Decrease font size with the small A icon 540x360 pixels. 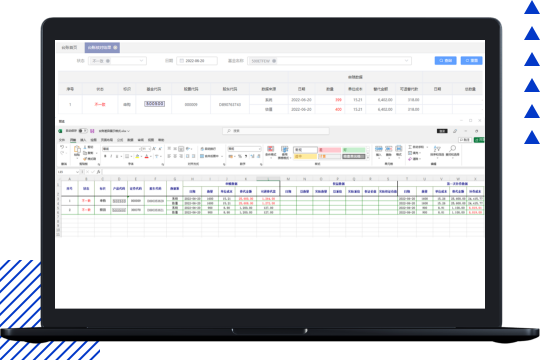[160, 149]
